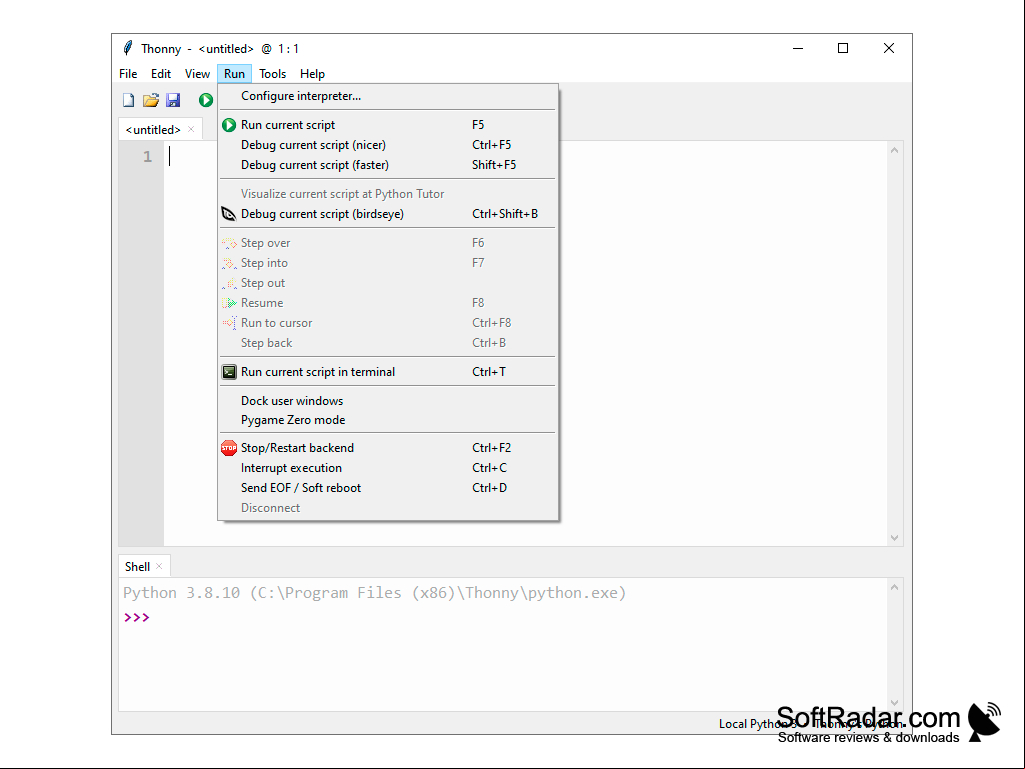
Task: Click the Step back menu entry
Action: [x=388, y=343]
